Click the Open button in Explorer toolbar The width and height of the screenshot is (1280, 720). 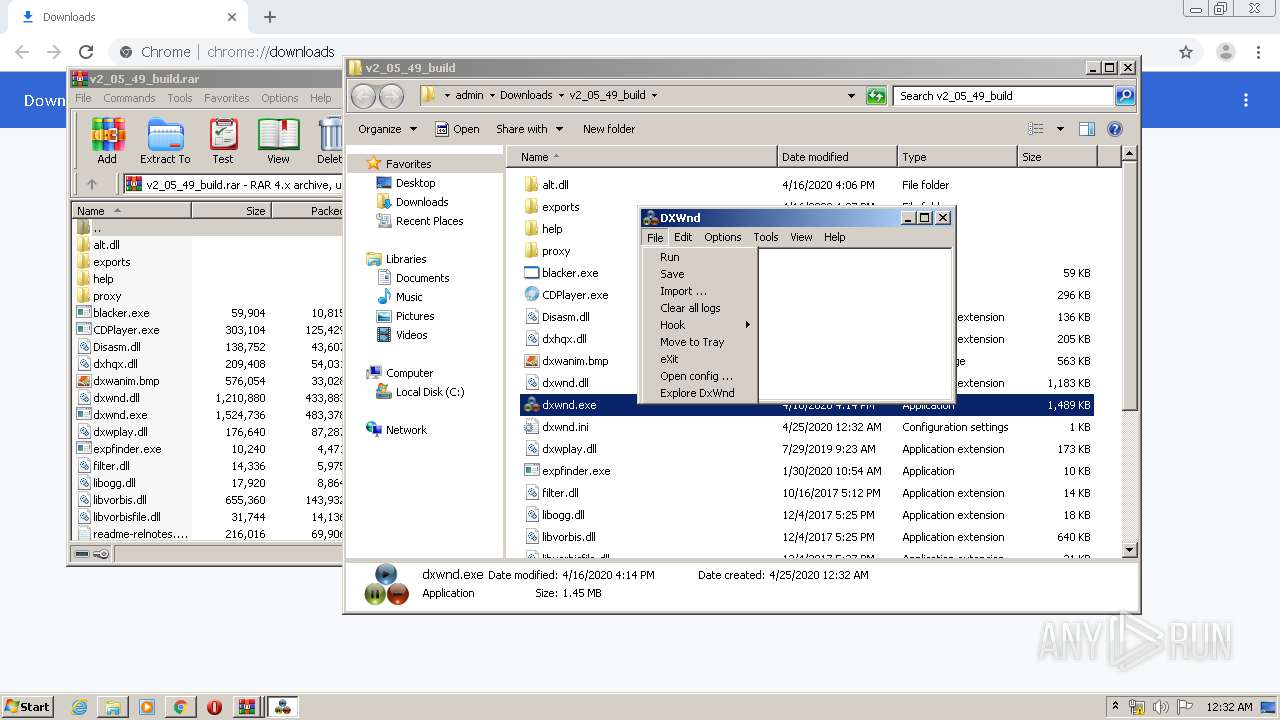tap(458, 129)
